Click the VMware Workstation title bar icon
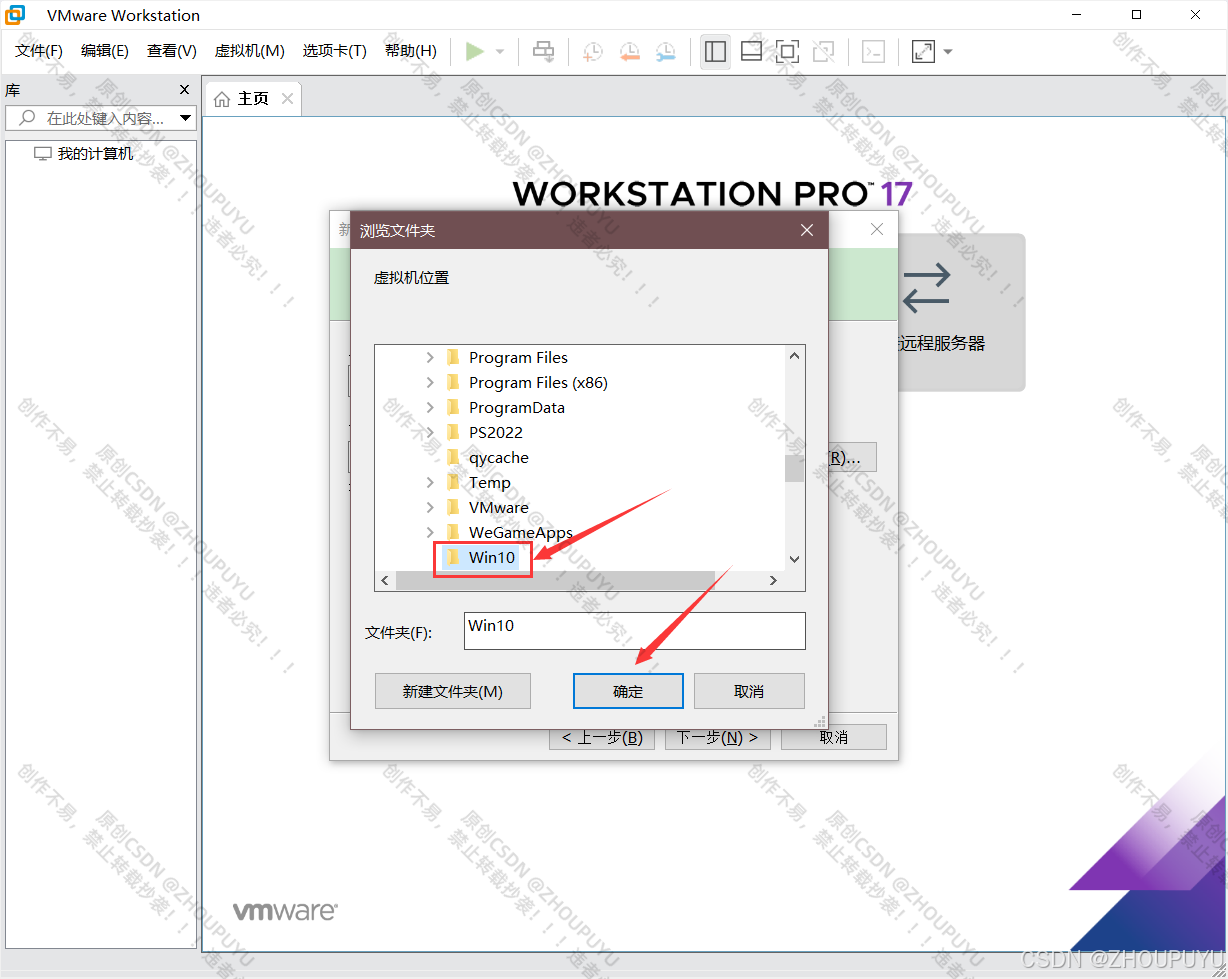This screenshot has width=1228, height=979. pos(16,15)
